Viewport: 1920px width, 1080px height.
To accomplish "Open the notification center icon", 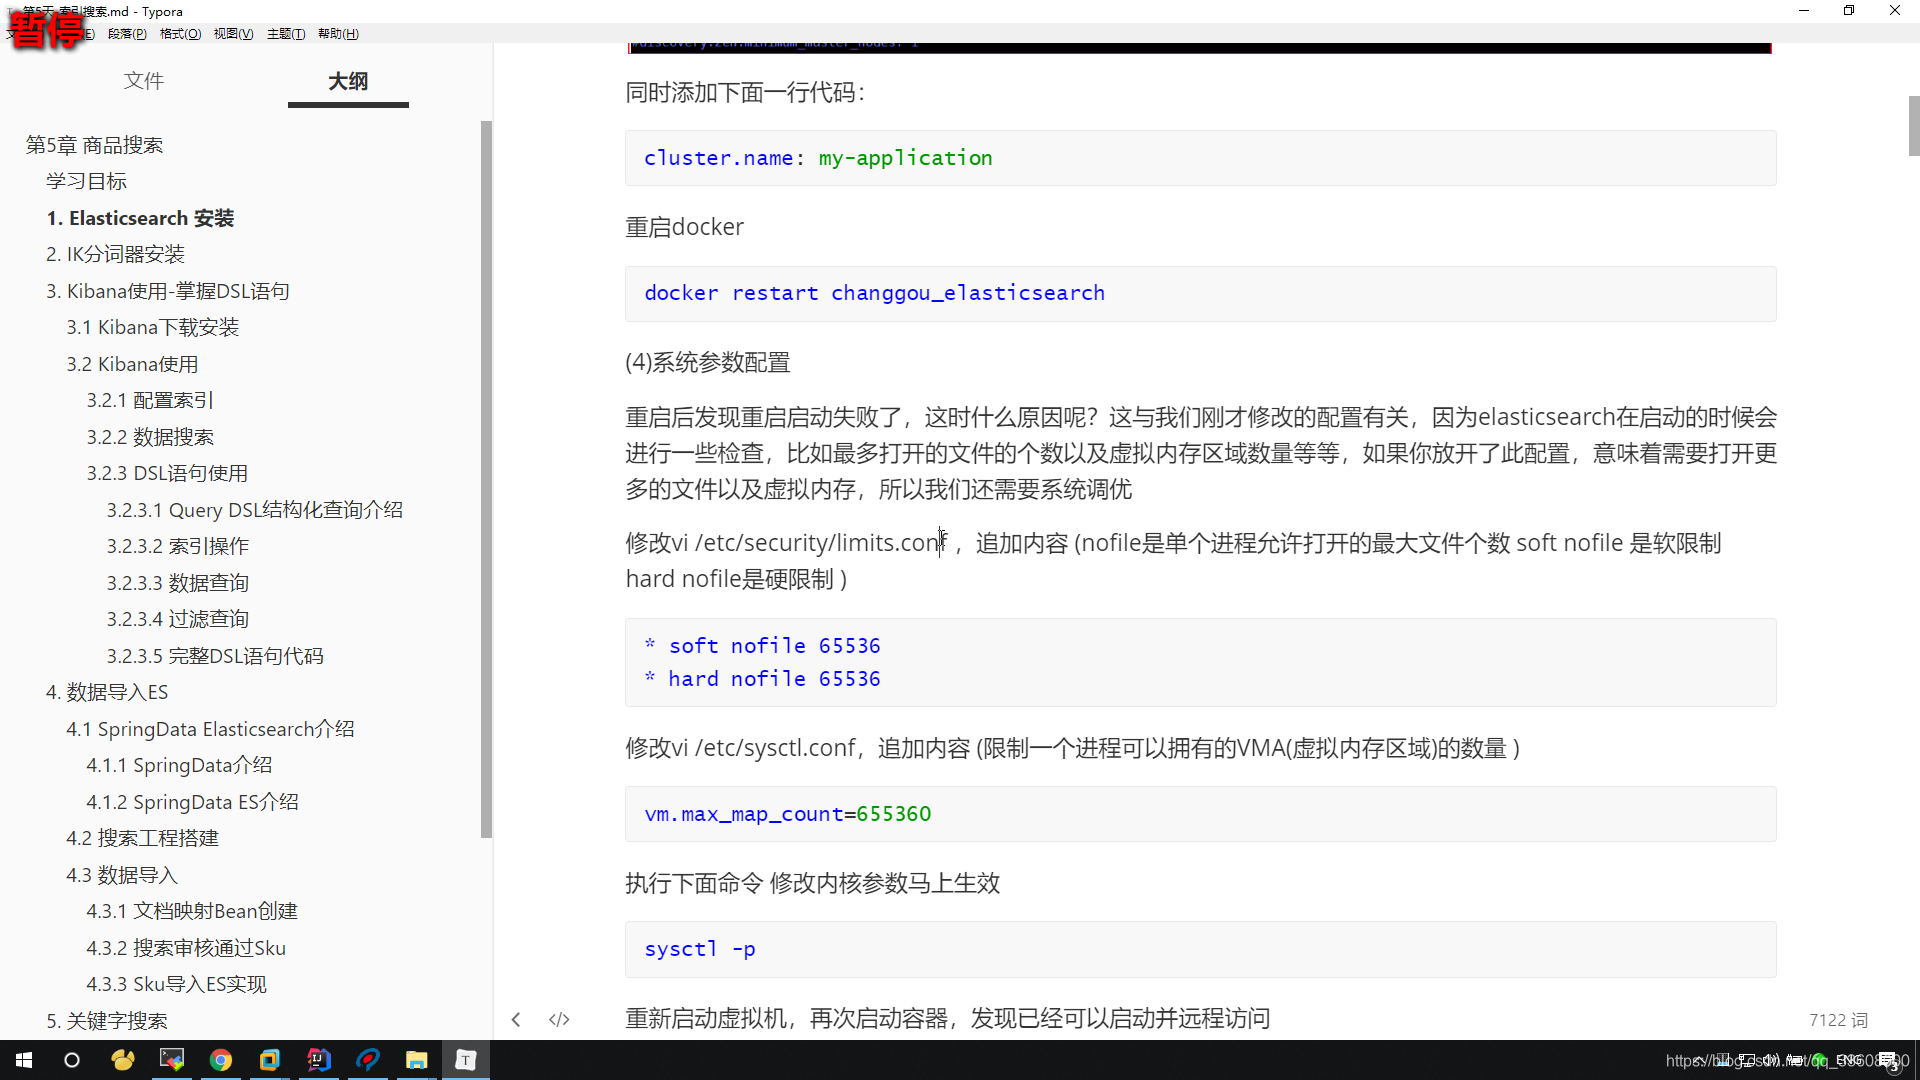I will pyautogui.click(x=1888, y=1061).
